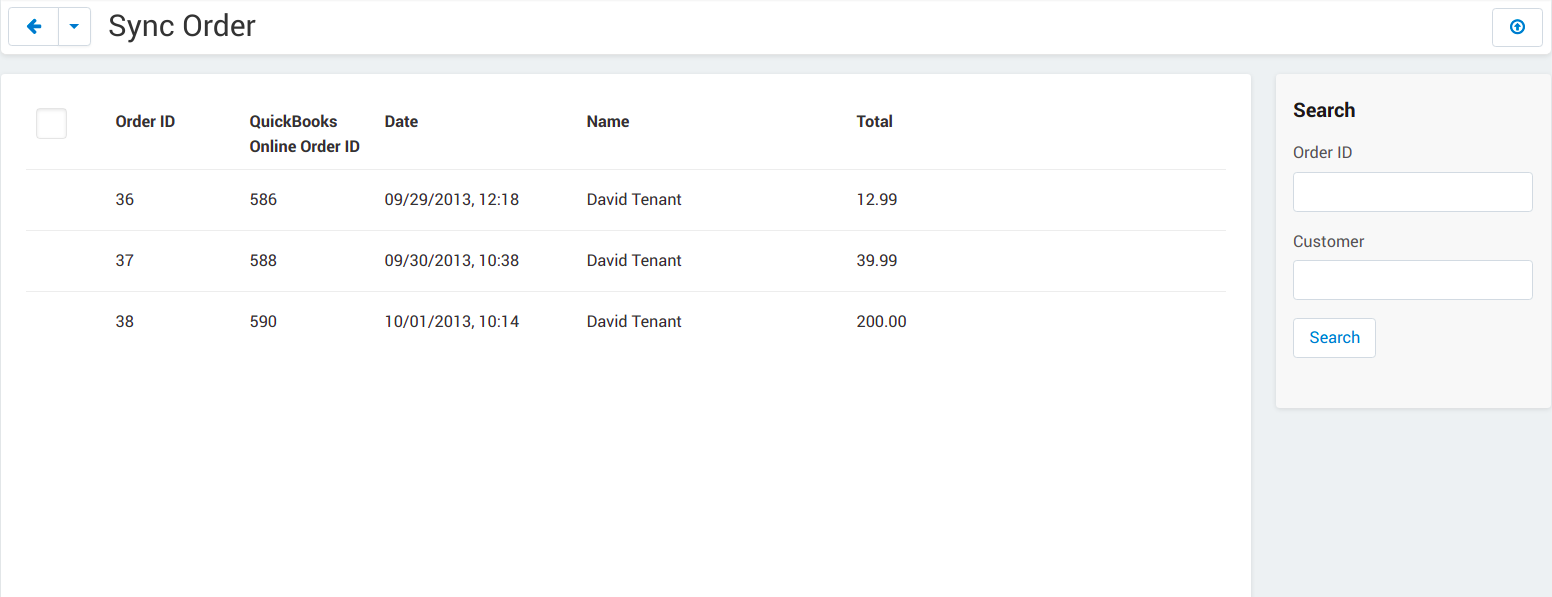1552x597 pixels.
Task: Click the Search button
Action: [1334, 338]
